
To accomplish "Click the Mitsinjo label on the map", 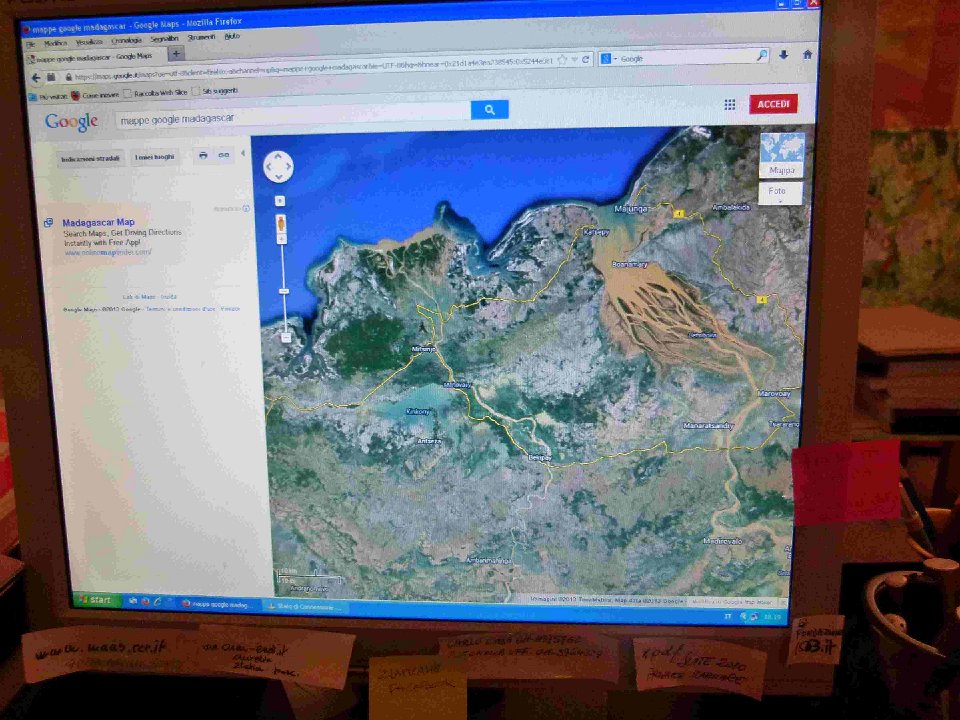I will pyautogui.click(x=424, y=349).
